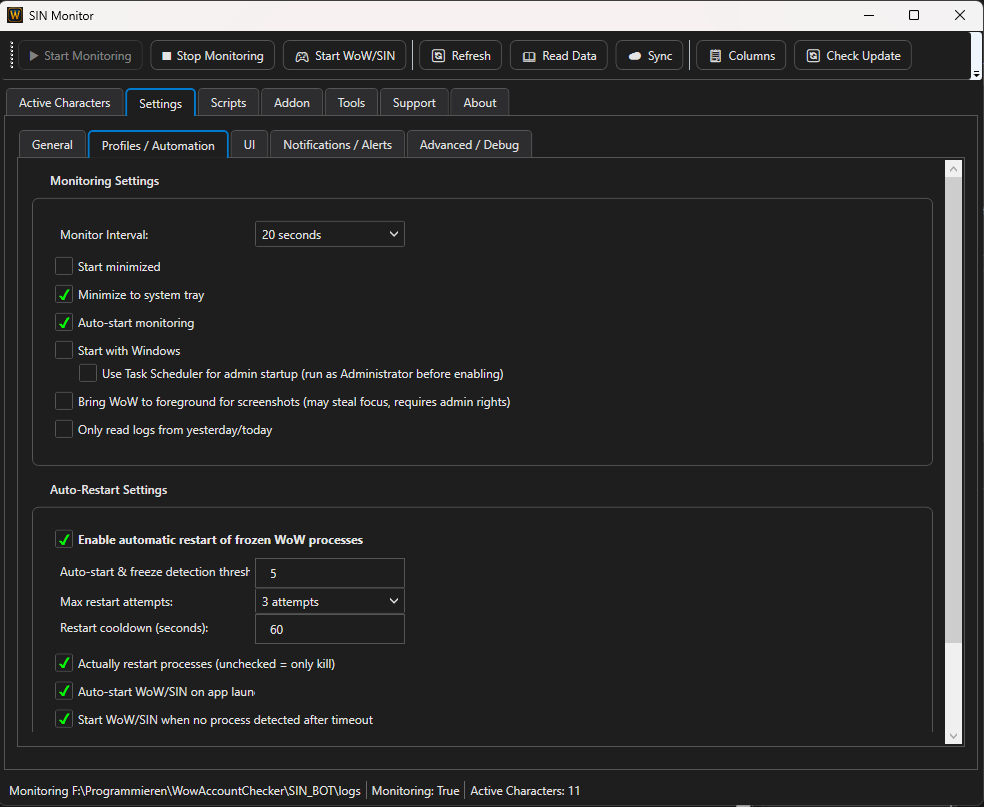Open the Monitor Interval dropdown
Screen dimensions: 984x807
coord(329,235)
